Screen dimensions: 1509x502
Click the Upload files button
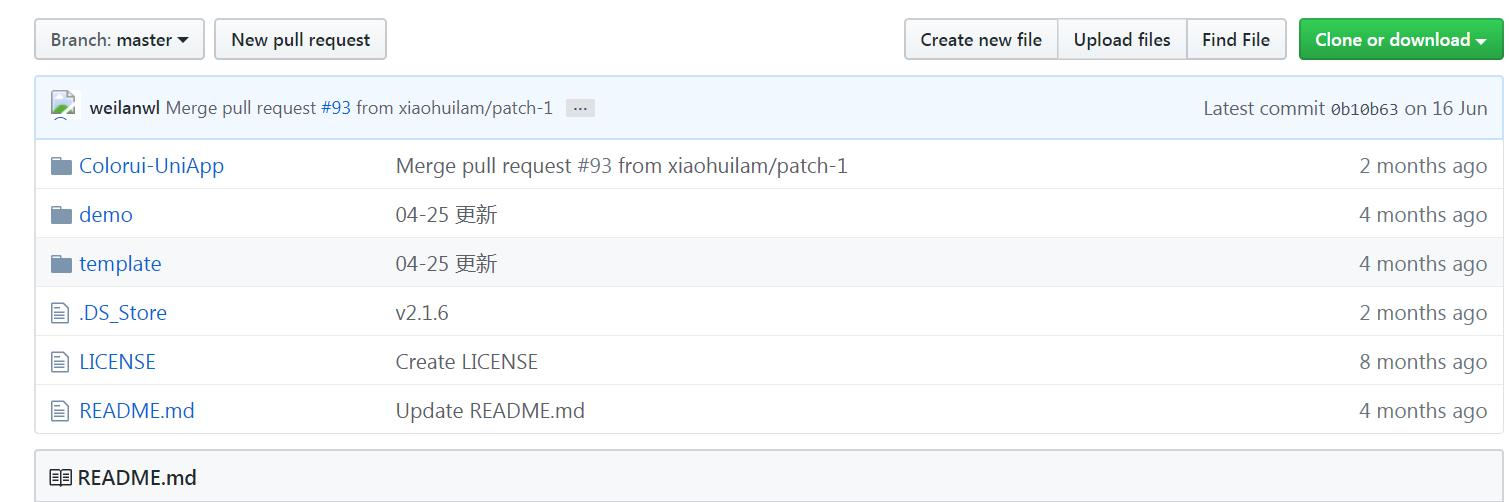click(1122, 40)
